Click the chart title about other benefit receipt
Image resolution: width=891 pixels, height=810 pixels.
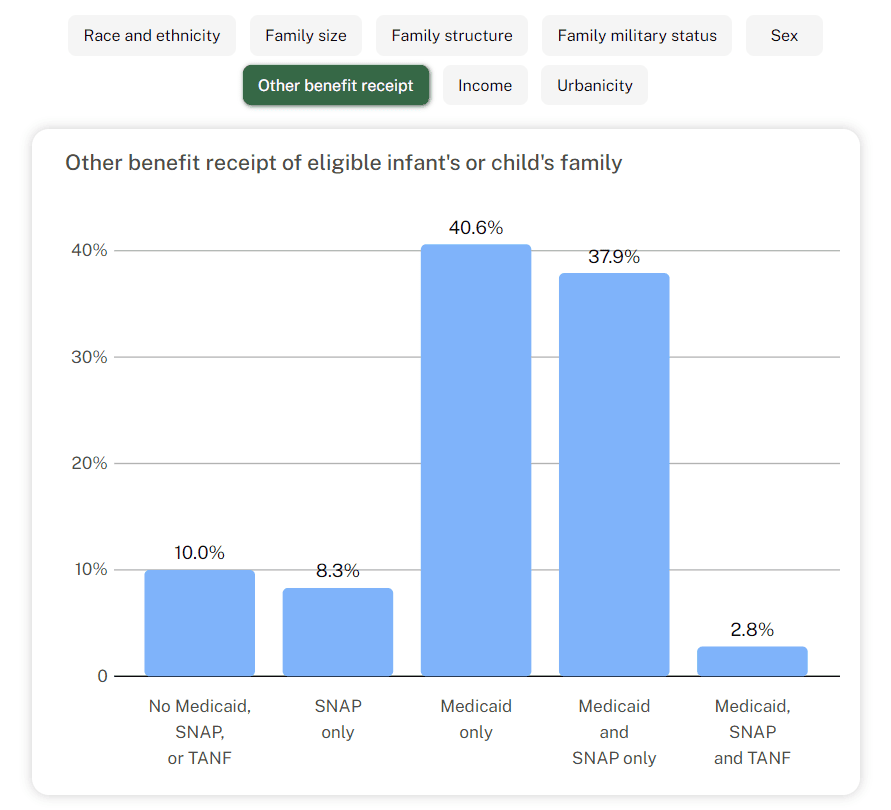[x=344, y=162]
